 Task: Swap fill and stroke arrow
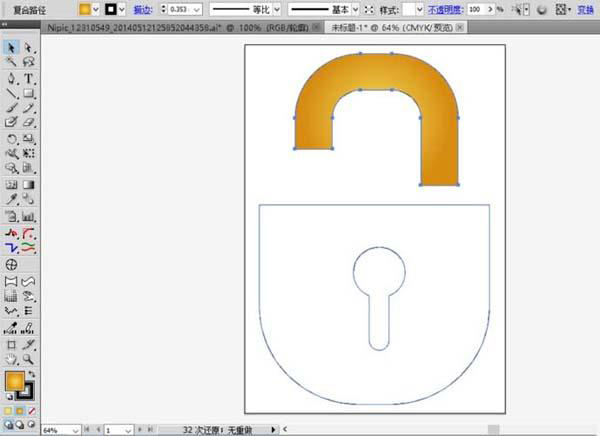click(x=32, y=374)
